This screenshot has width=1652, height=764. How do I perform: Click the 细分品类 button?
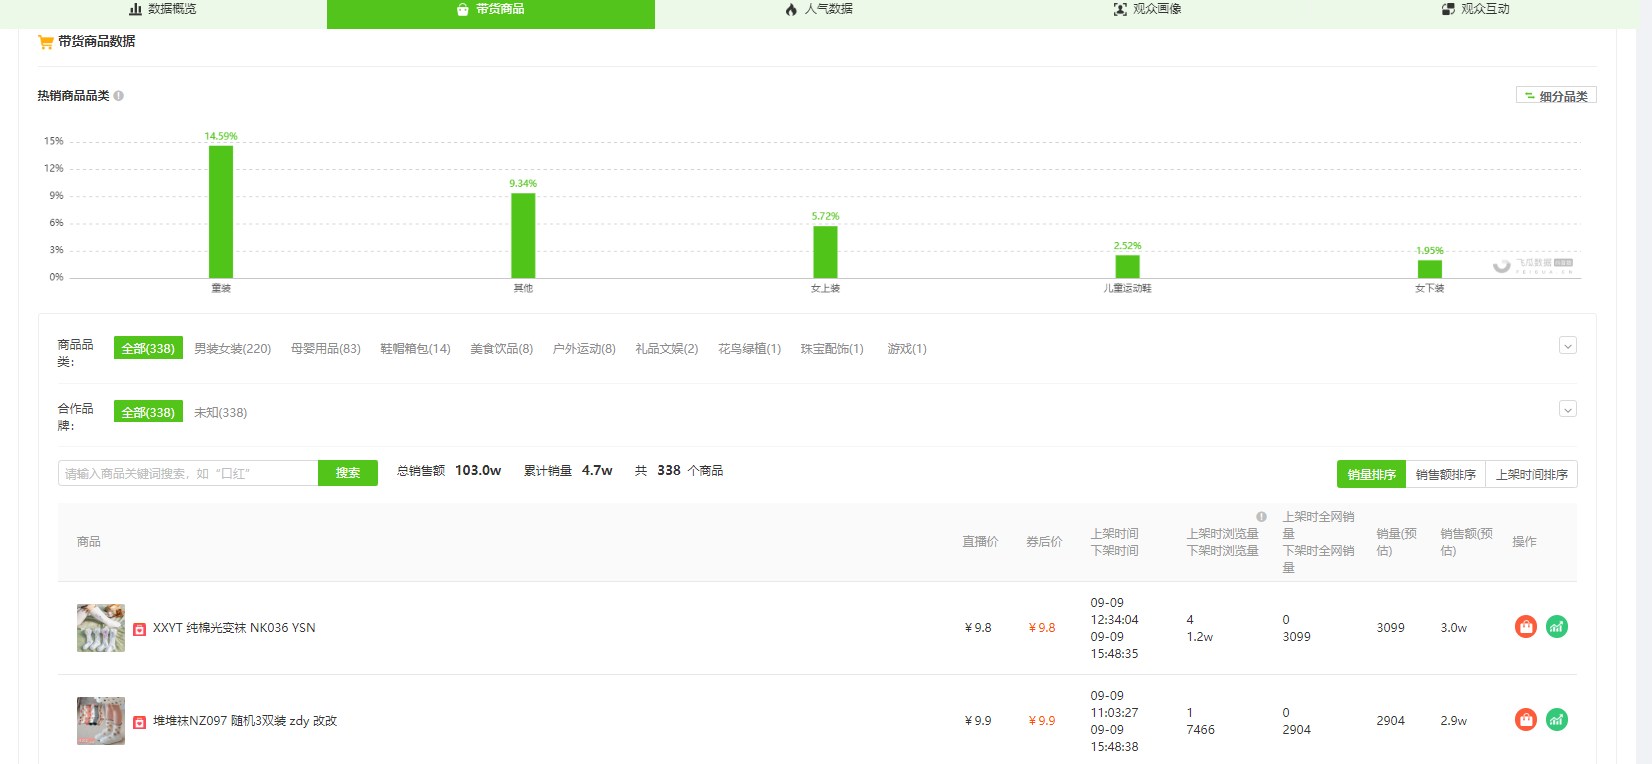pyautogui.click(x=1556, y=96)
